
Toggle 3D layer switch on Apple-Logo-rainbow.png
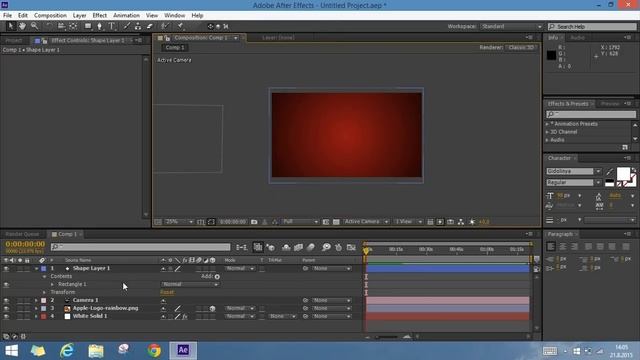tap(212, 309)
